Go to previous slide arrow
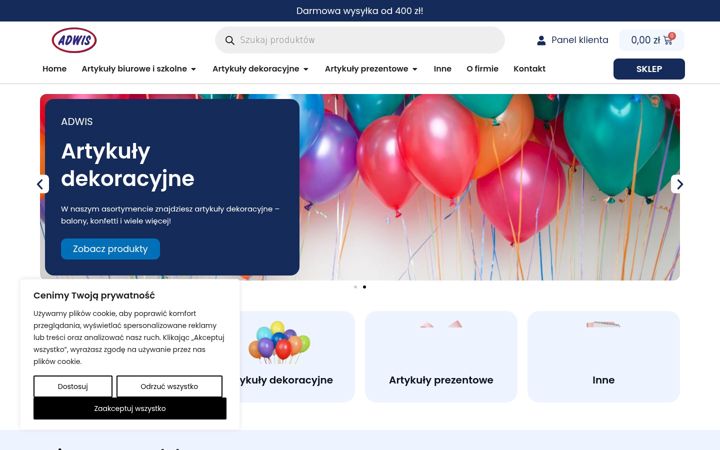720x450 pixels. pyautogui.click(x=41, y=184)
